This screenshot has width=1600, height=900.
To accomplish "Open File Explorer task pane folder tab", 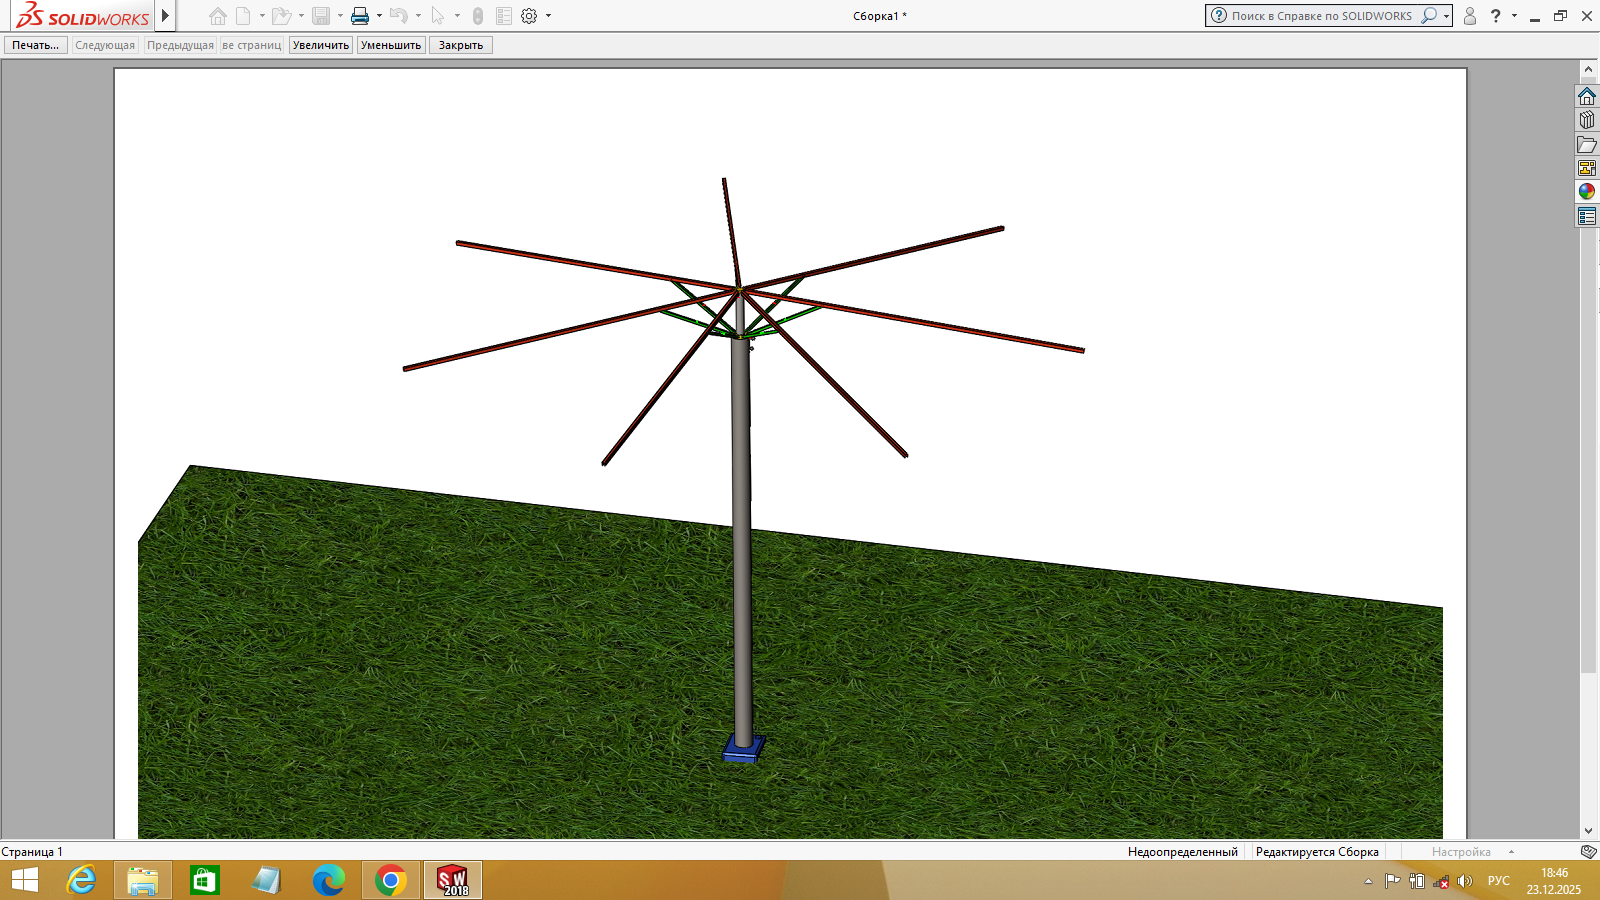I will click(x=1587, y=144).
